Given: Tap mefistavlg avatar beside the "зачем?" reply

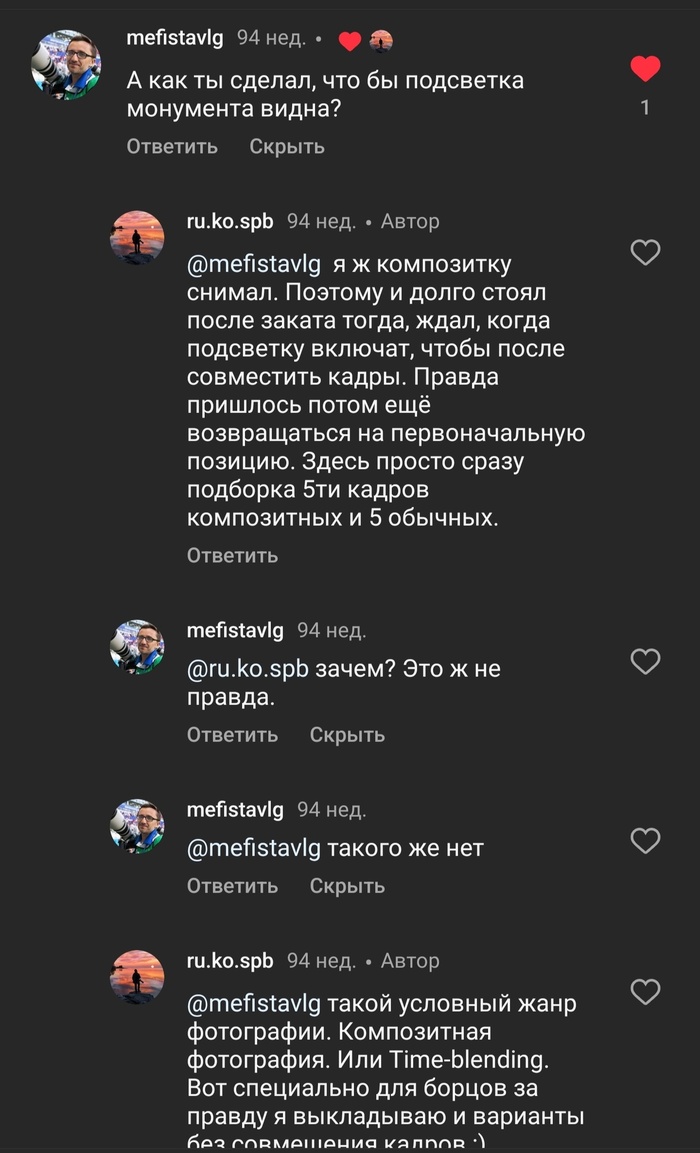Looking at the screenshot, I should (137, 647).
